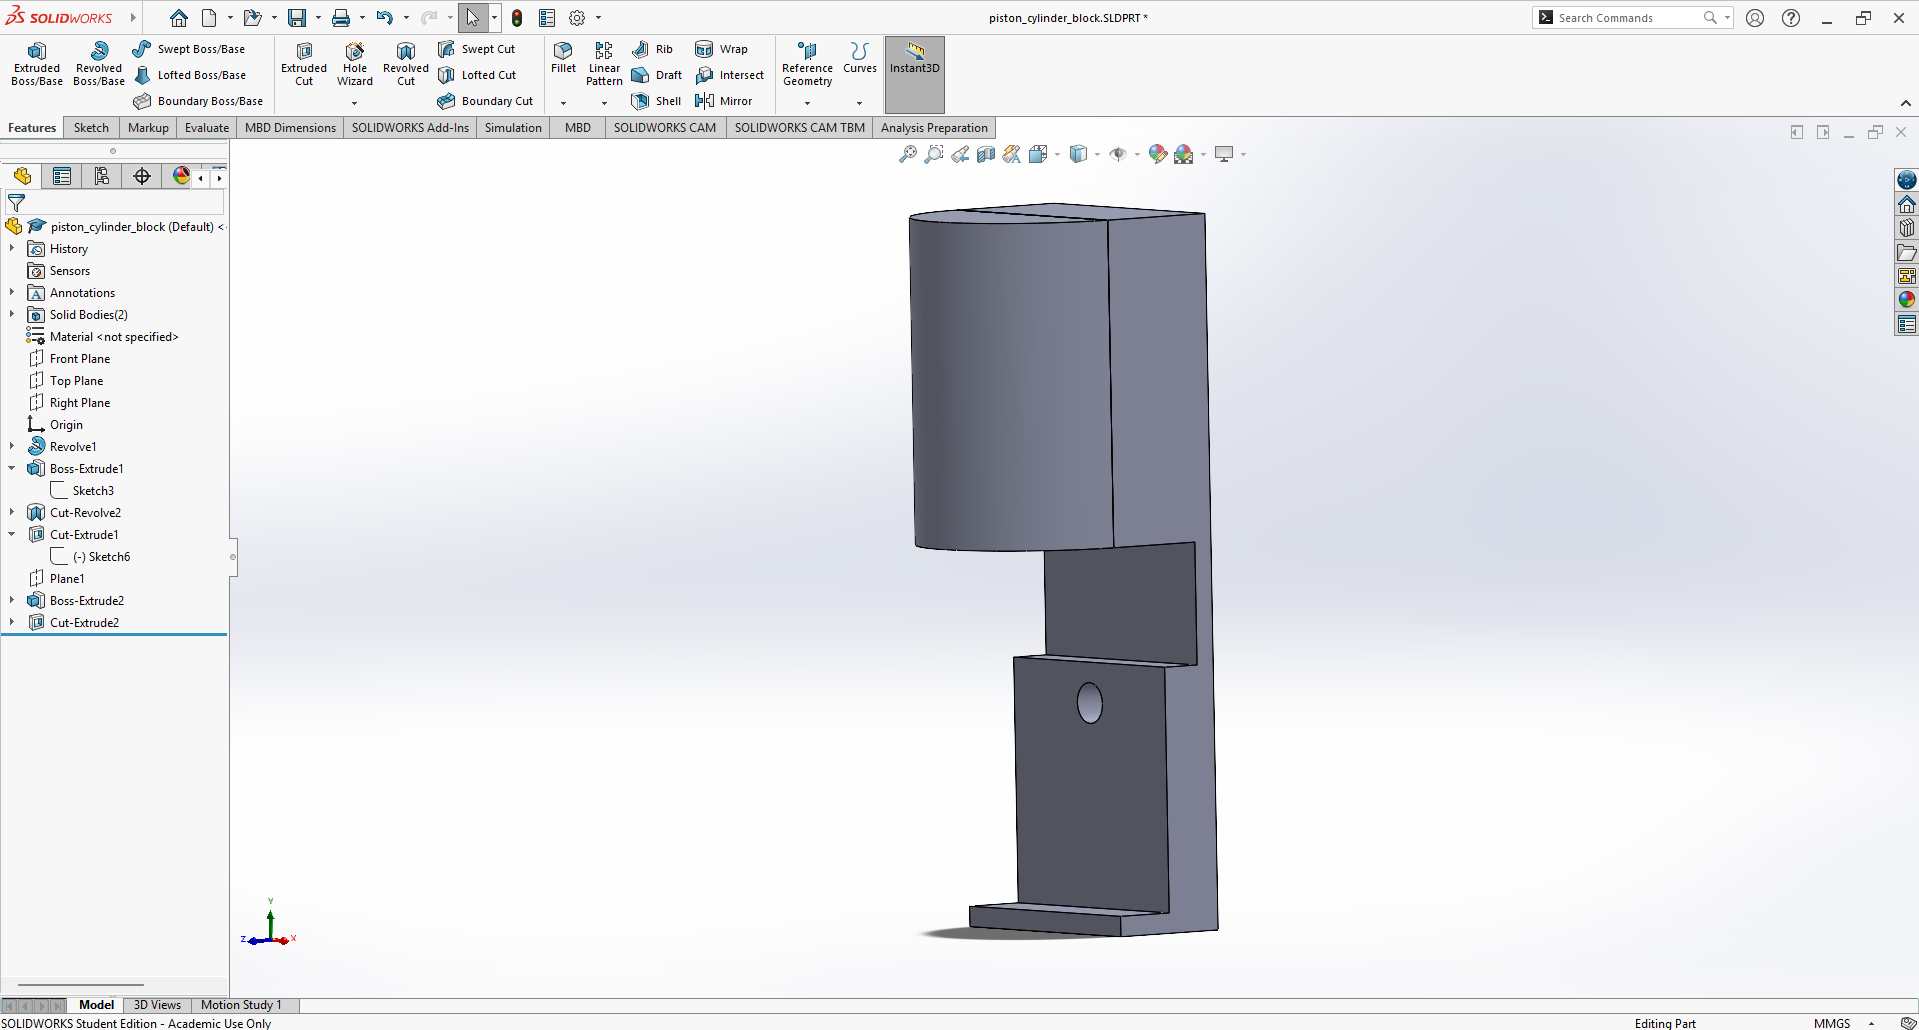Select the Extruded Boss/Base tool
Viewport: 1919px width, 1030px height.
tap(37, 64)
